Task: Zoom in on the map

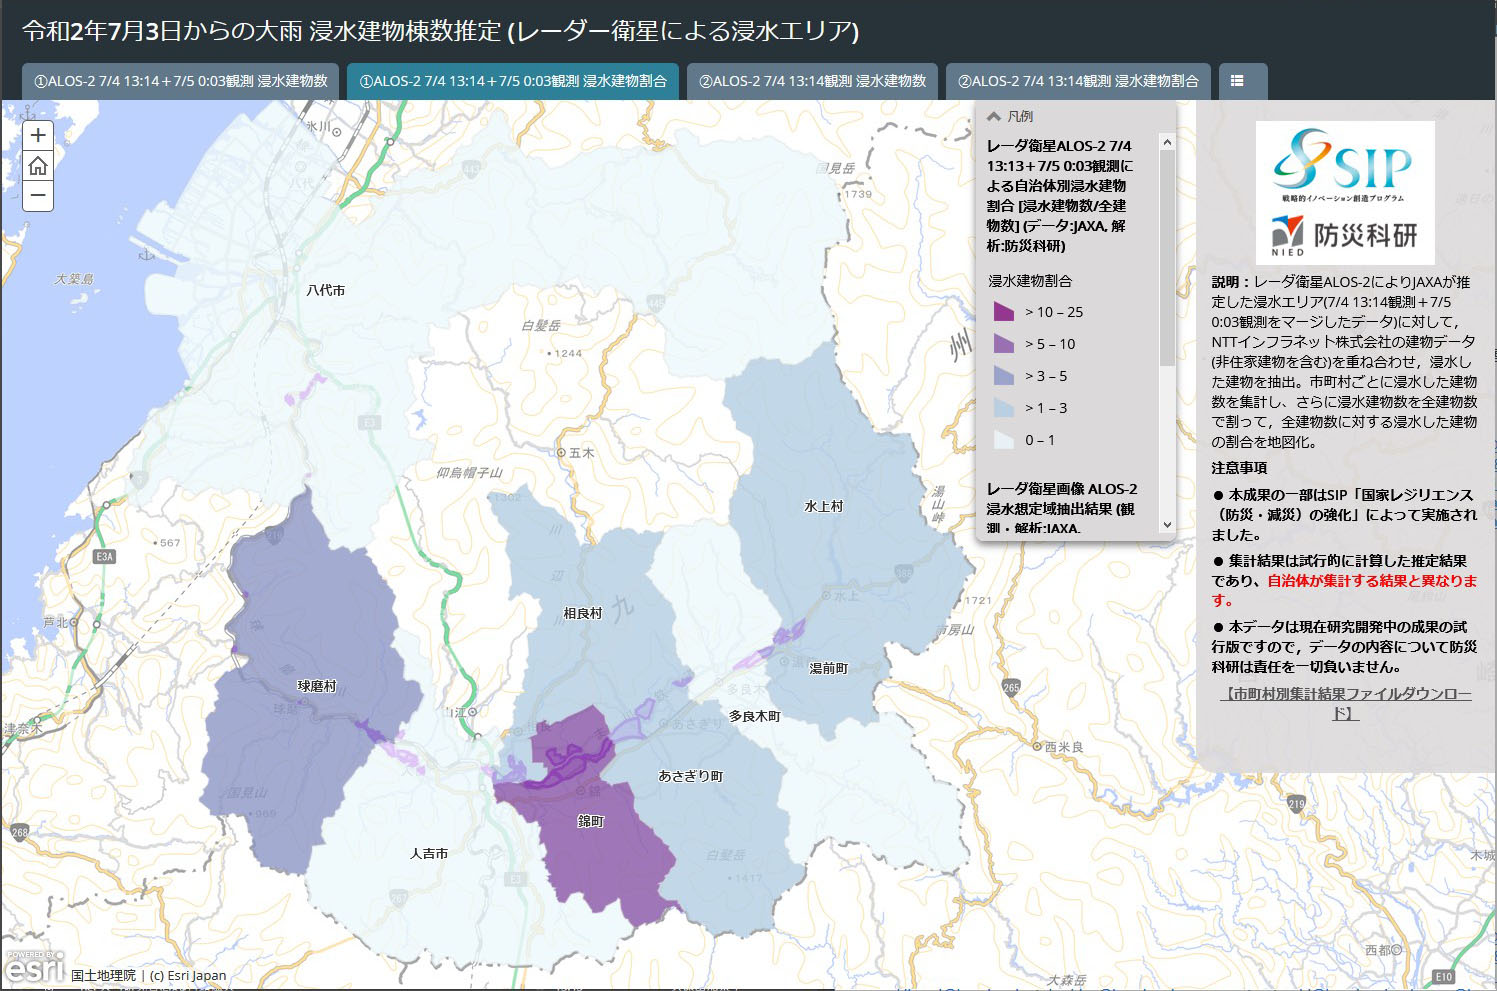Action: point(38,135)
